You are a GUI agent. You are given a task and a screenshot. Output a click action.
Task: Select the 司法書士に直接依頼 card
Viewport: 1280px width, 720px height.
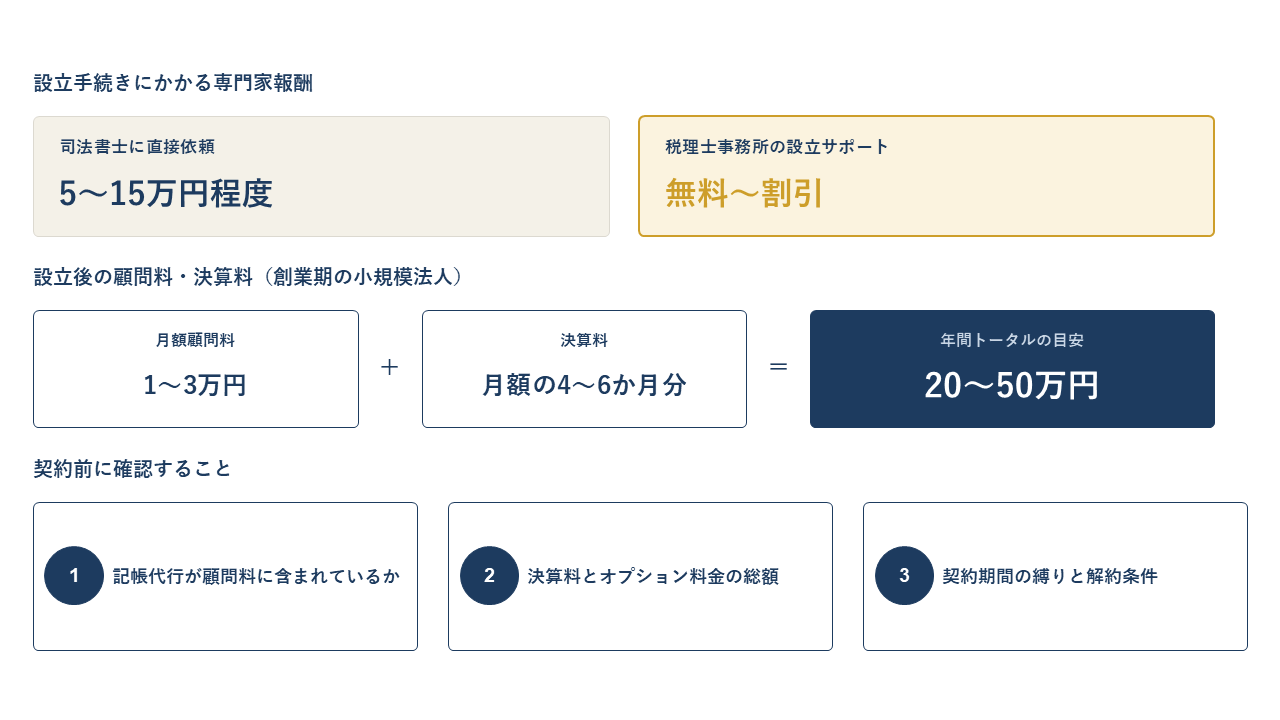pos(321,176)
